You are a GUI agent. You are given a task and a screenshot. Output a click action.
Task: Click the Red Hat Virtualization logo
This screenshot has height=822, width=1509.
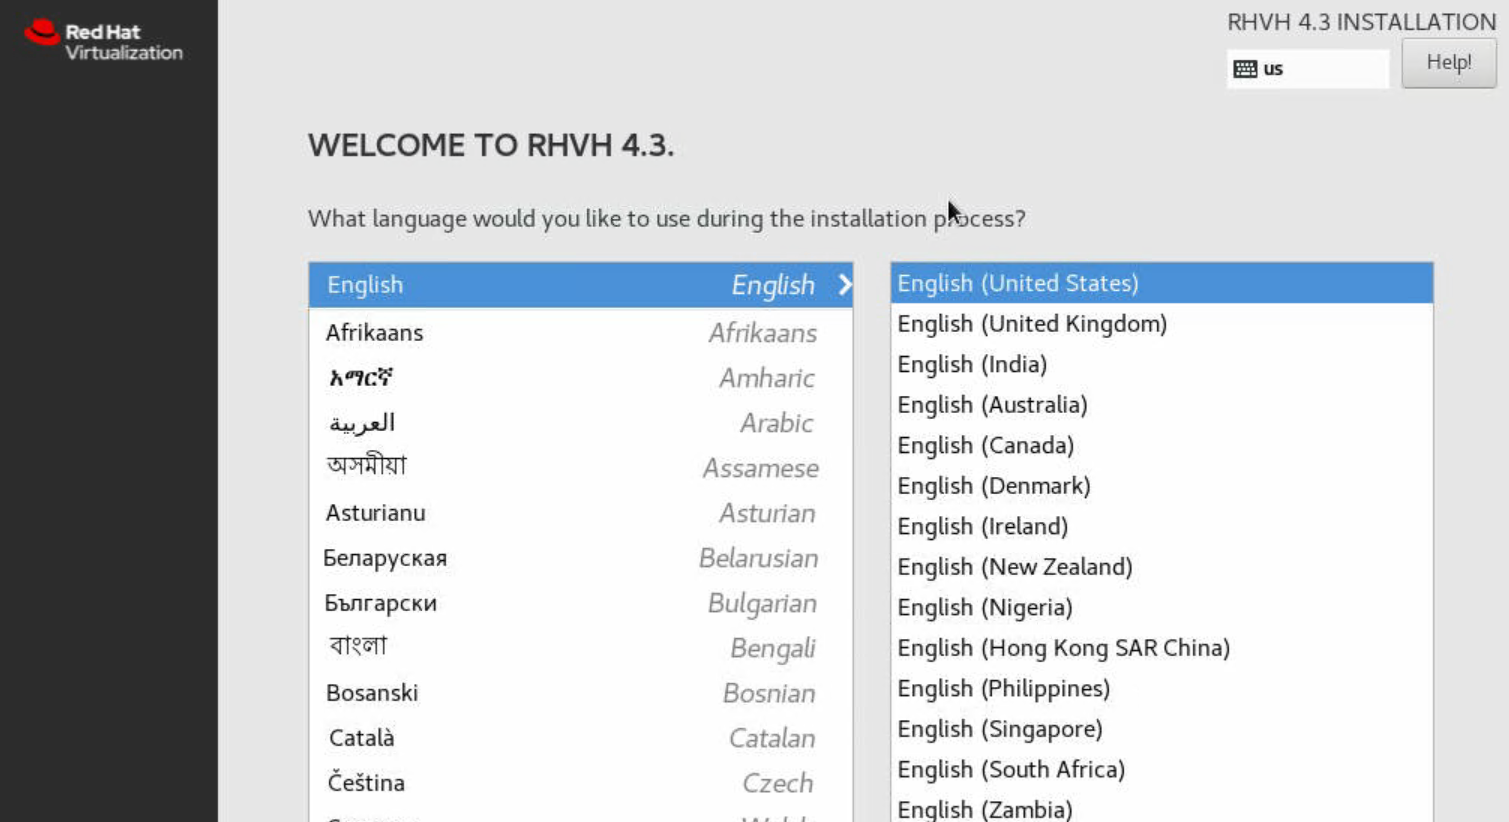(103, 41)
